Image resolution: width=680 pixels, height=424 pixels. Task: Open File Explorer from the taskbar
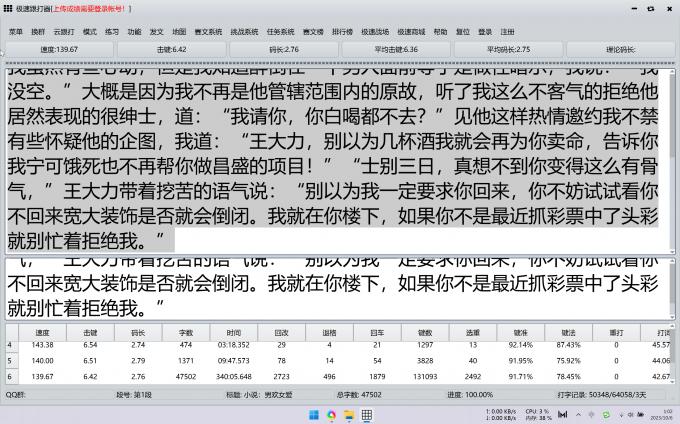(349, 415)
